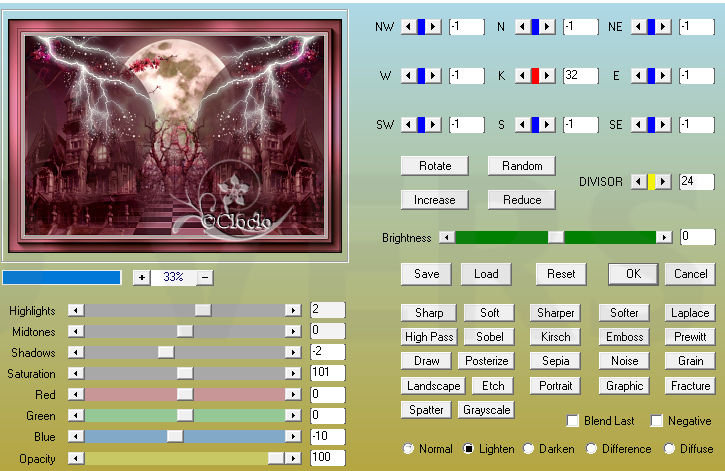
Task: Click the E right arrow
Action: pyautogui.click(x=664, y=75)
